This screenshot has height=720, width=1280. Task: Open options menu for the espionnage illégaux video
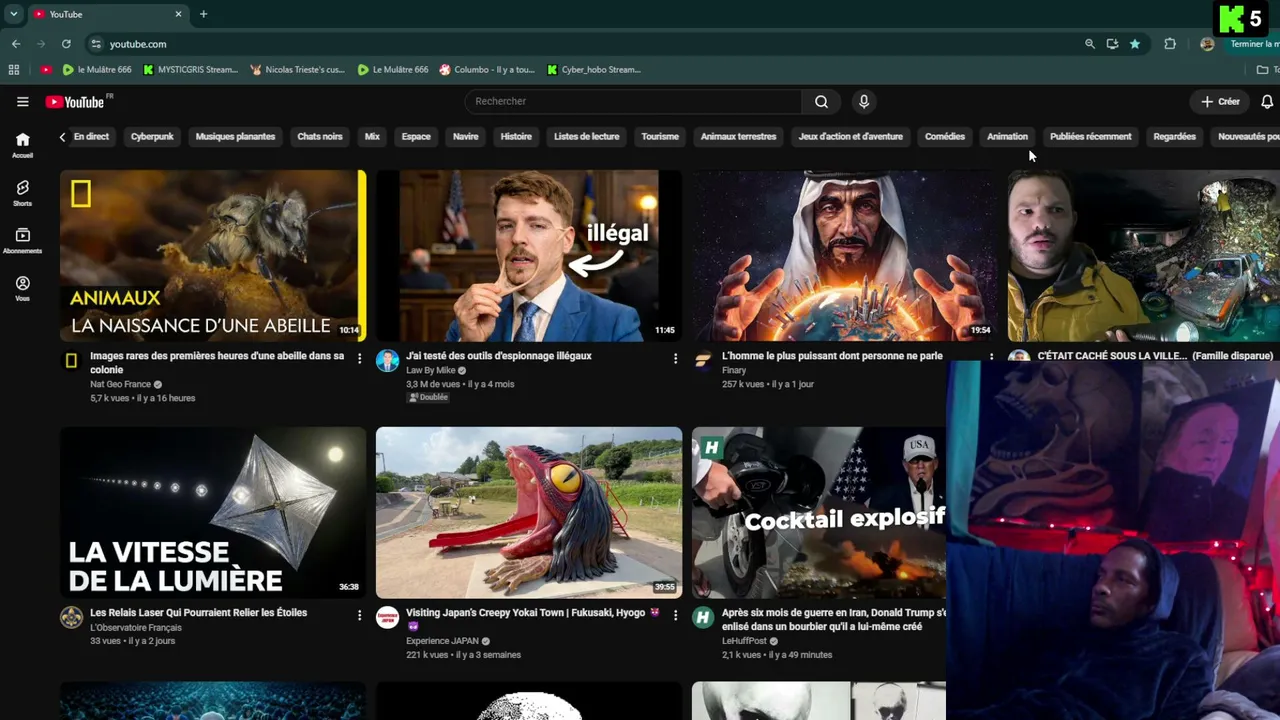pos(675,358)
